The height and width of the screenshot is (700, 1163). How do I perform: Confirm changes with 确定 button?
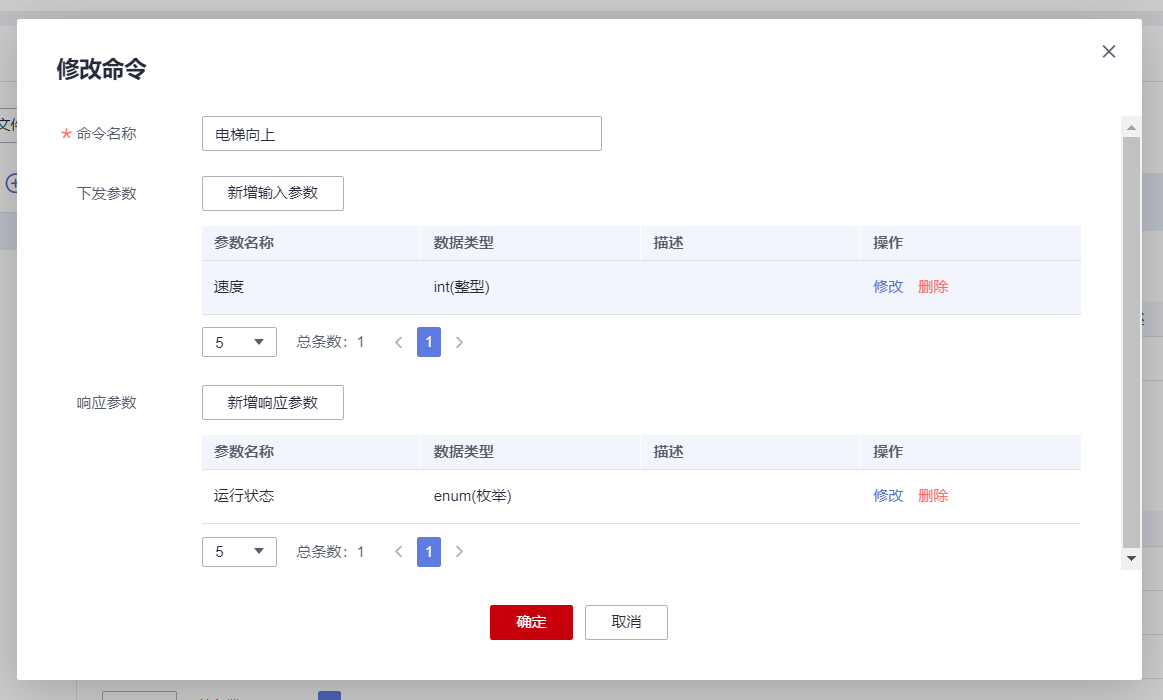(531, 622)
